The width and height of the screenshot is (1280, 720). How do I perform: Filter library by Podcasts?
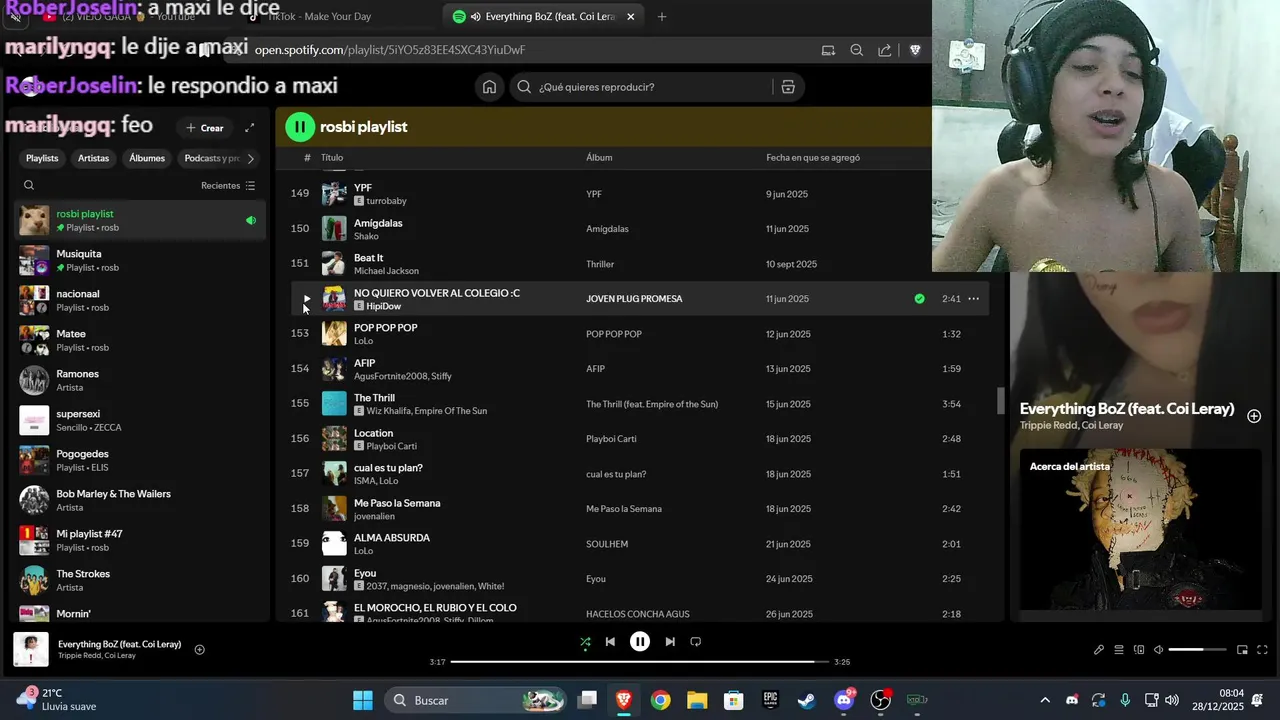tap(211, 158)
